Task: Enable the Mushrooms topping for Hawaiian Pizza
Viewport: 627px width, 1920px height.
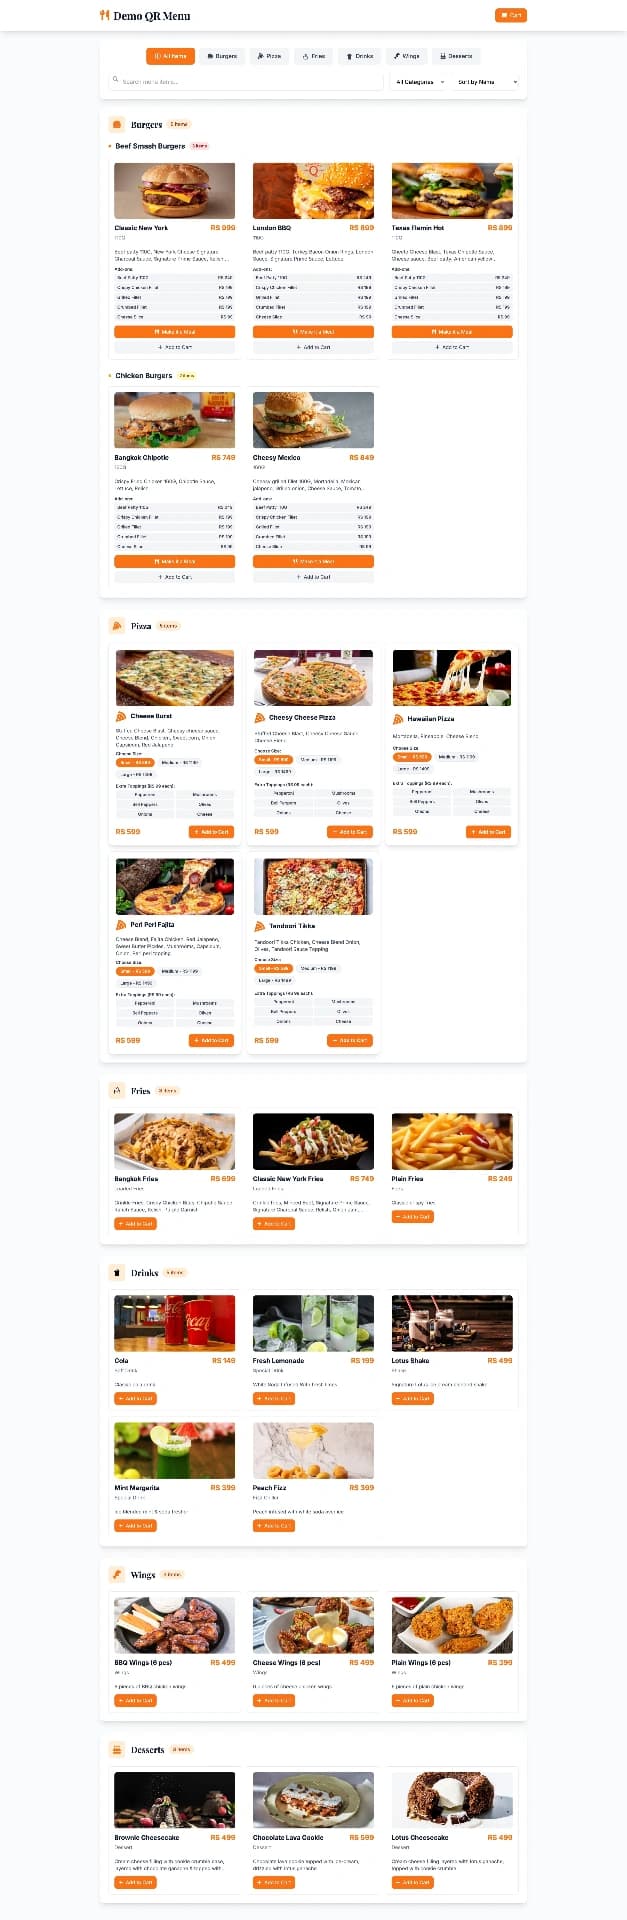Action: click(483, 791)
